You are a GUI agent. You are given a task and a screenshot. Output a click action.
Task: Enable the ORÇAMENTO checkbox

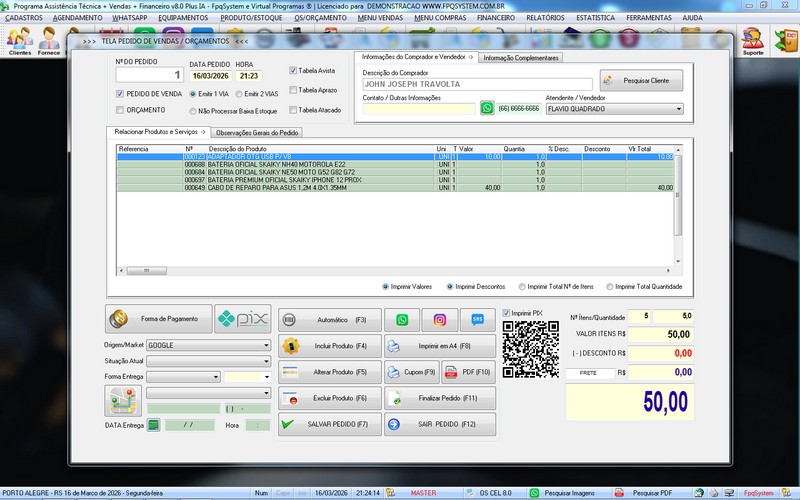click(x=120, y=110)
